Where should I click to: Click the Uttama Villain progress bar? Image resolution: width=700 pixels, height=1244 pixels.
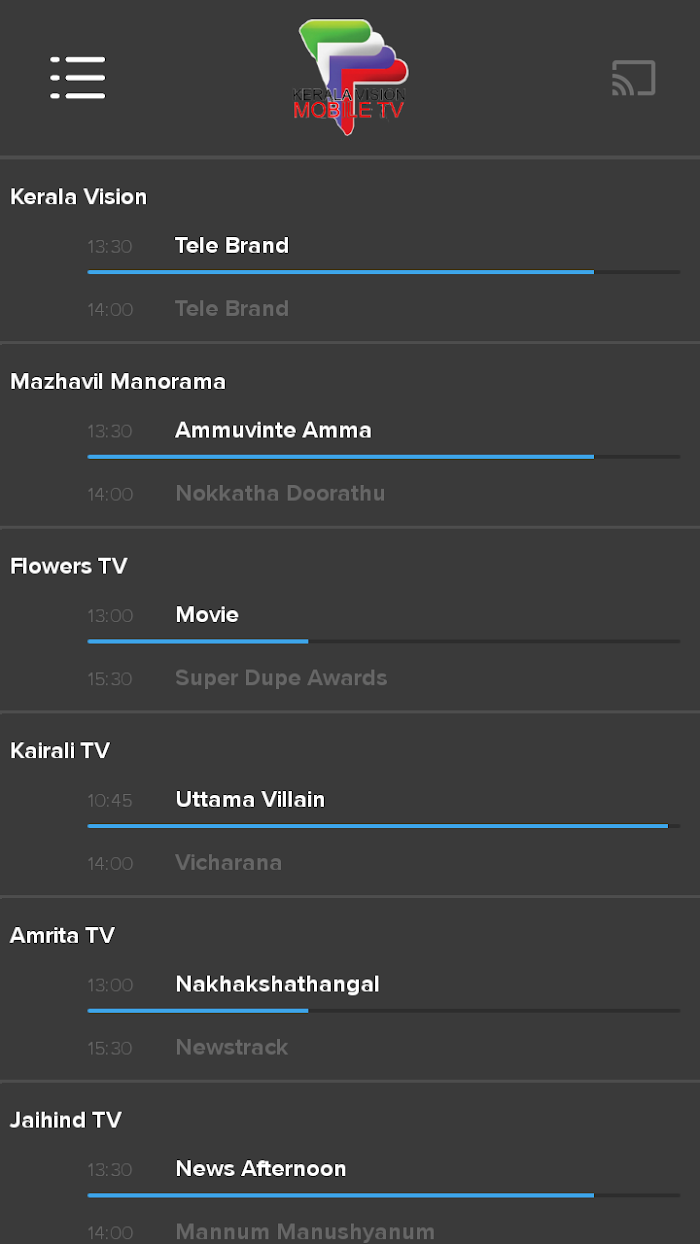(x=383, y=826)
